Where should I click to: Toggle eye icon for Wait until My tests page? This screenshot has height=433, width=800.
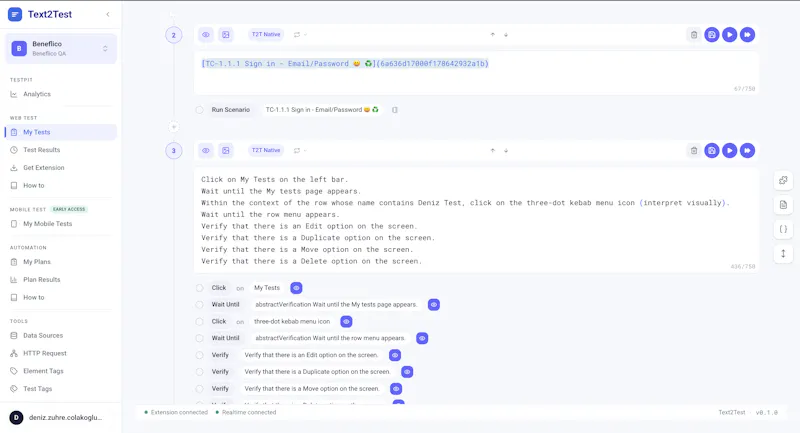[434, 305]
